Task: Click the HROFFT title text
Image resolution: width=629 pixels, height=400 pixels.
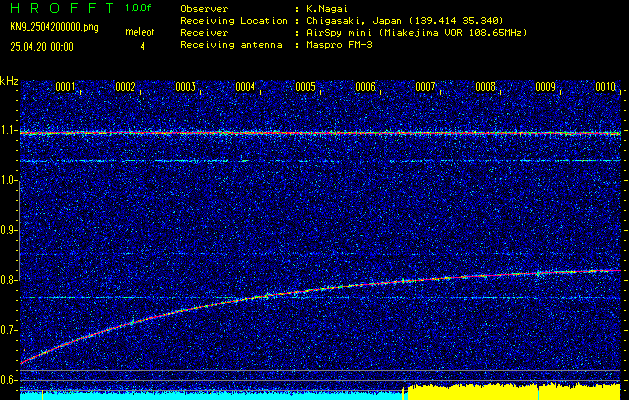Action: (x=63, y=8)
